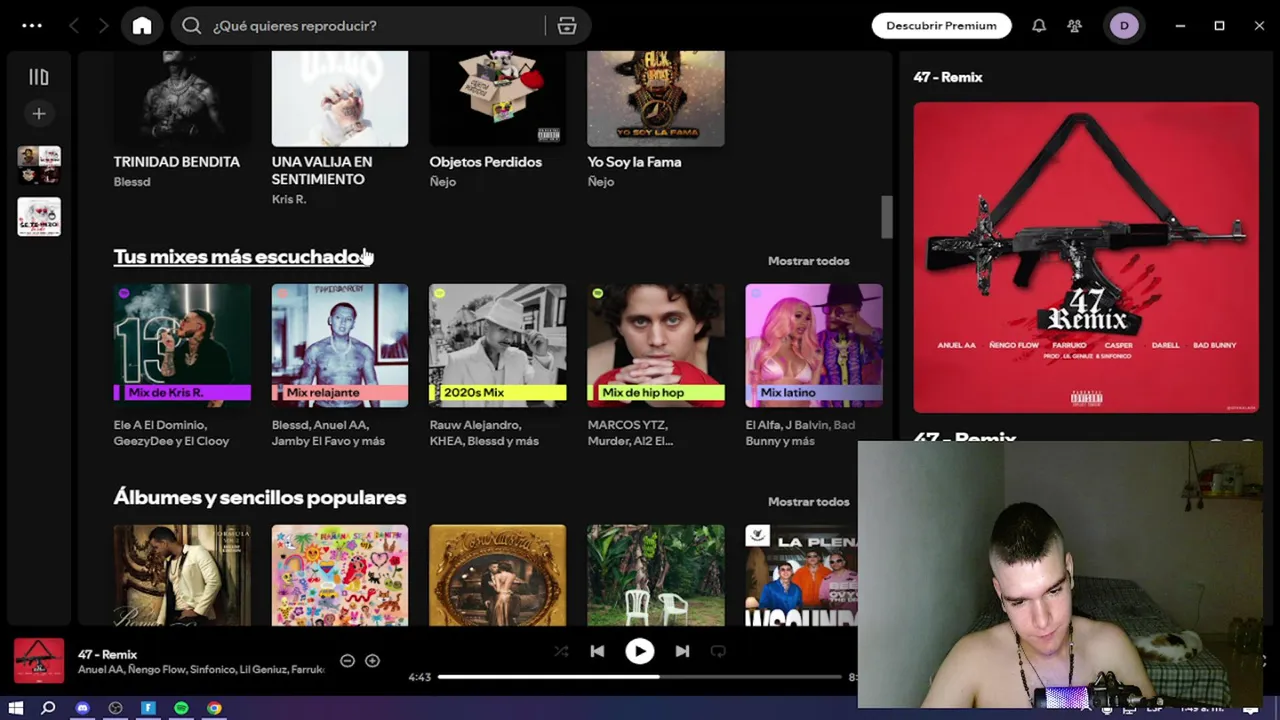The width and height of the screenshot is (1280, 720).
Task: Click the now playing cover thumbnail
Action: point(39,661)
